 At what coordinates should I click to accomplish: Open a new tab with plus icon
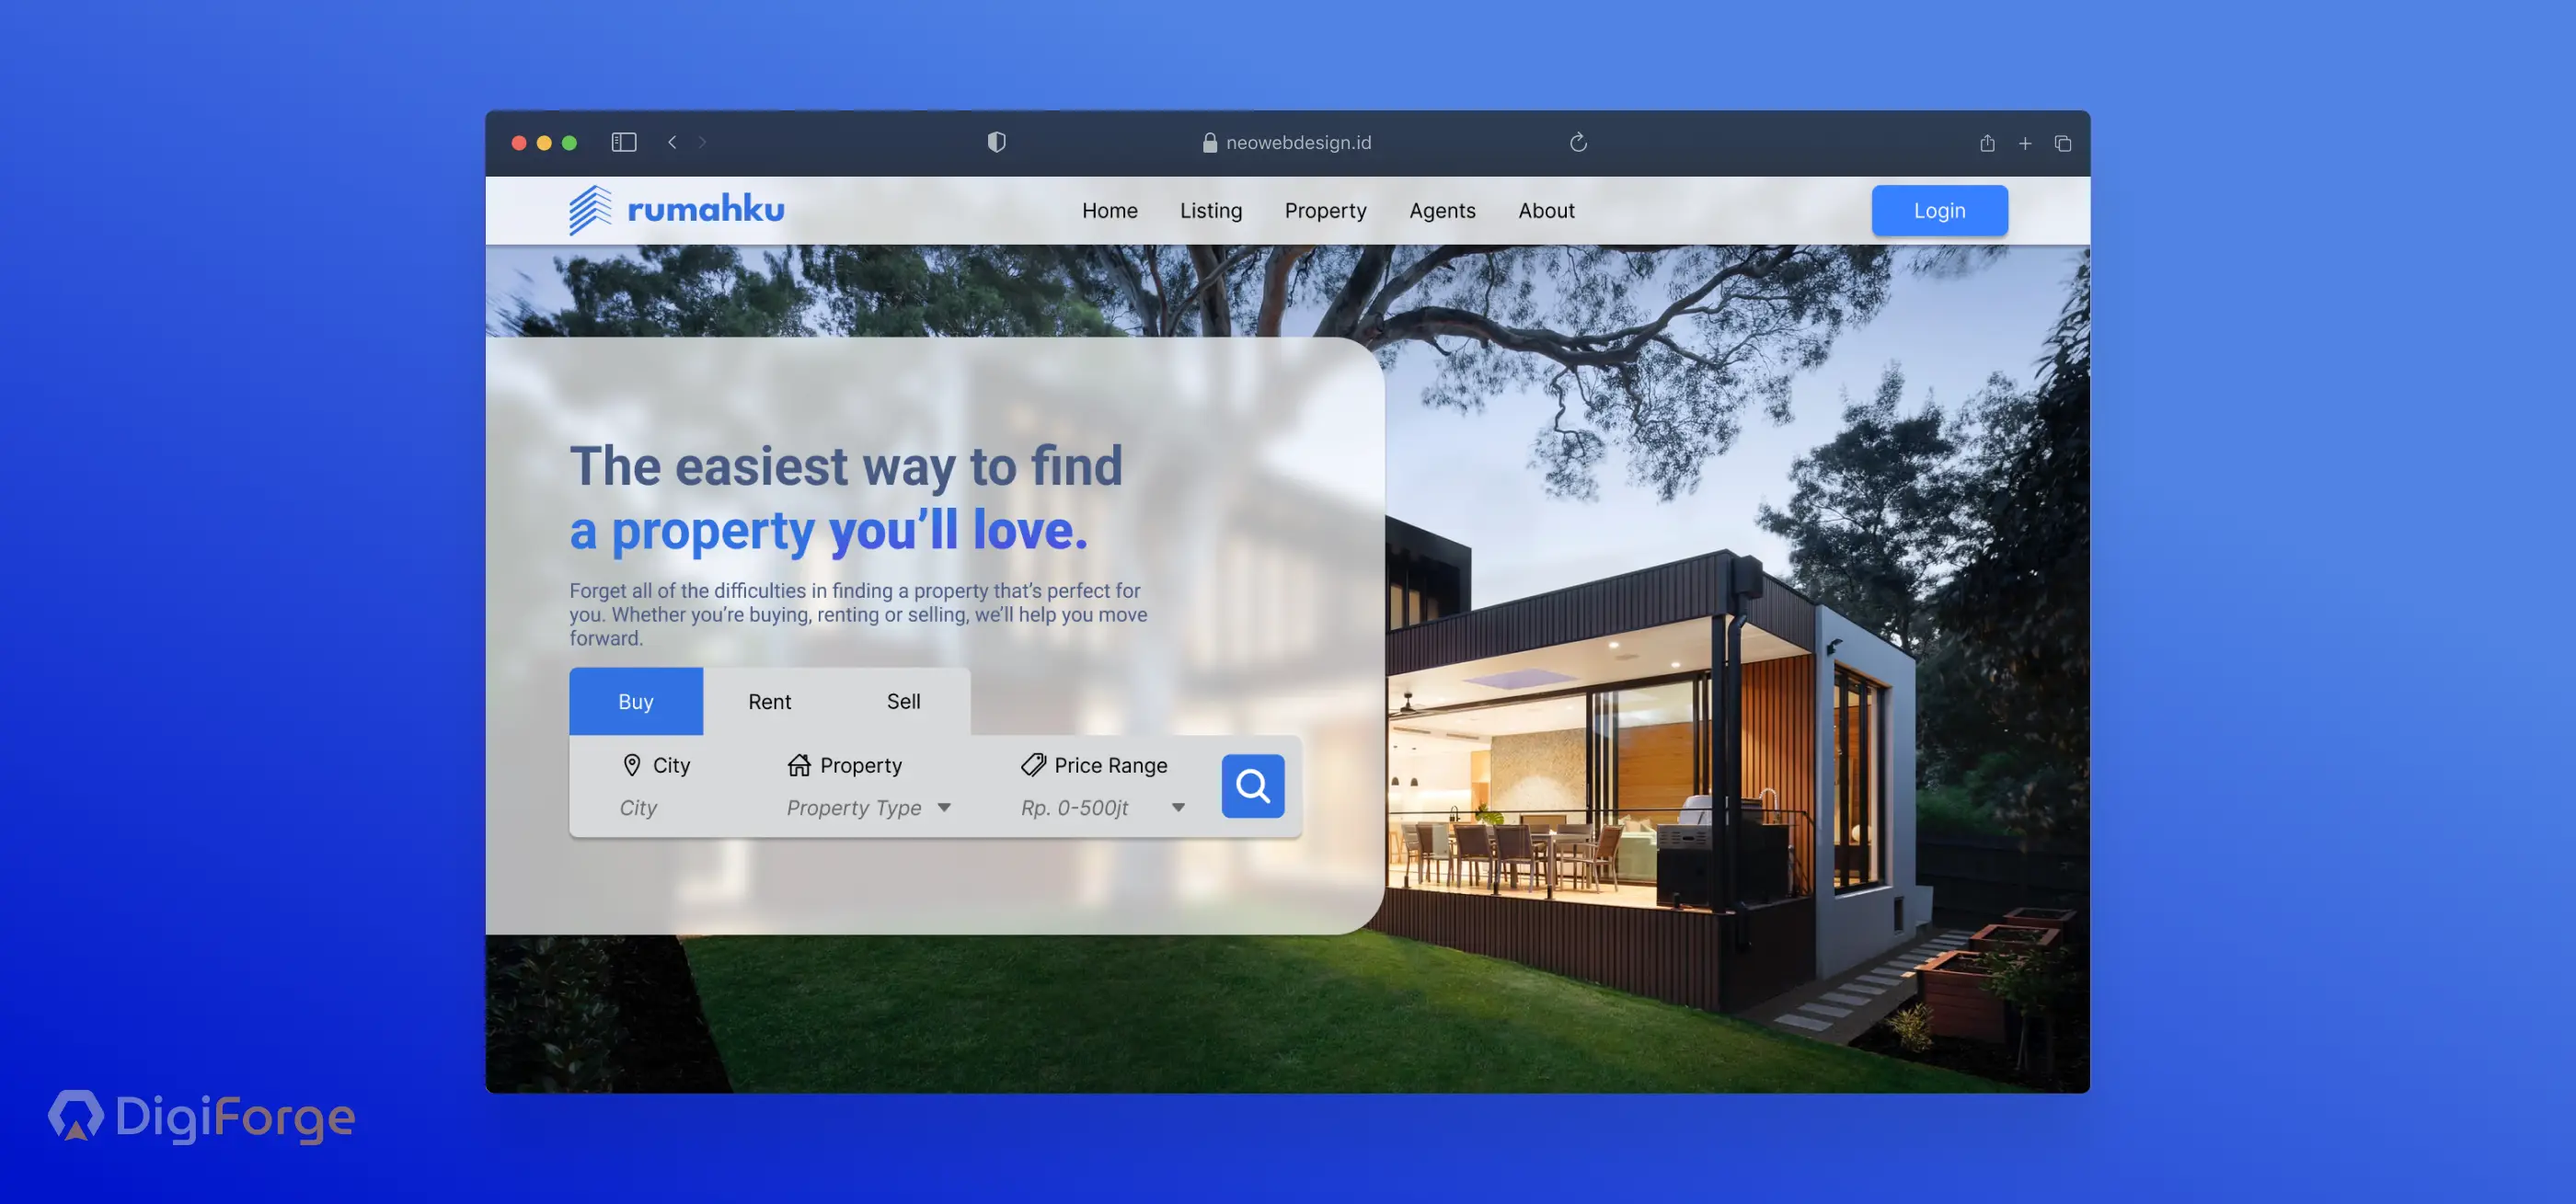2025,143
